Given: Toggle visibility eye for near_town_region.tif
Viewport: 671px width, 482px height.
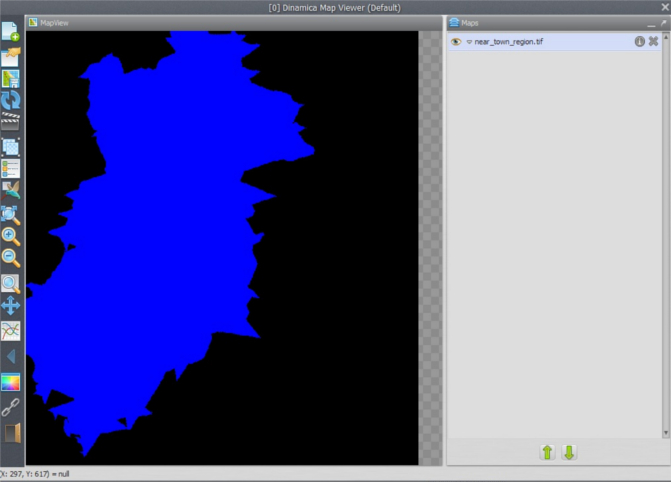Looking at the screenshot, I should click(x=455, y=42).
